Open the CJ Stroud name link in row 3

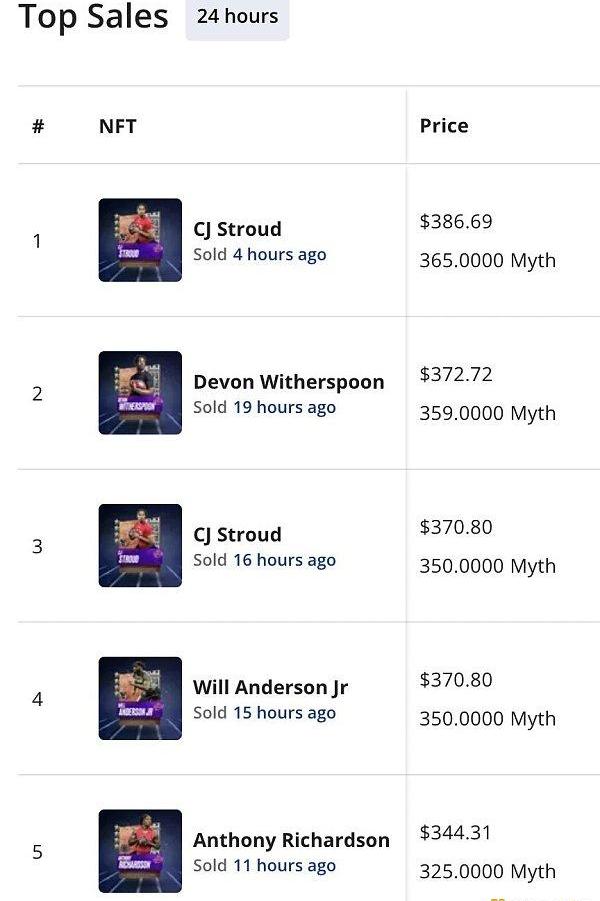(237, 534)
